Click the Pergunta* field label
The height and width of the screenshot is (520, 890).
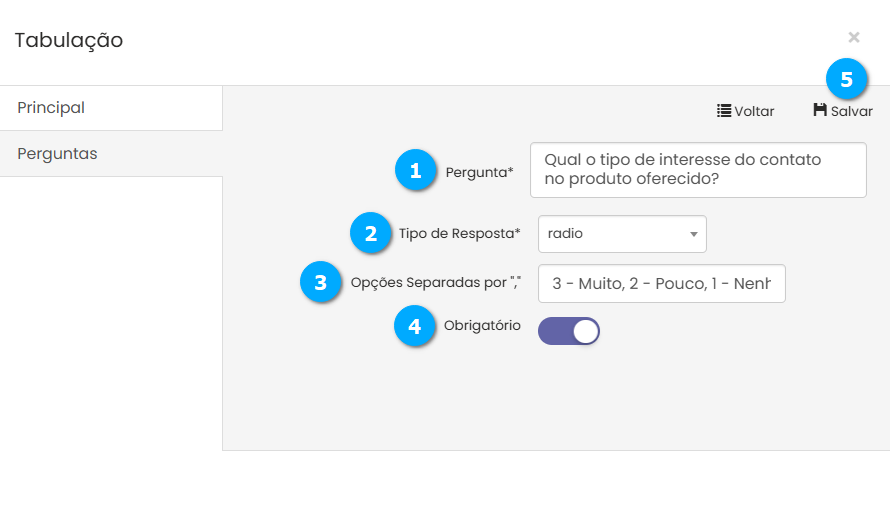(x=479, y=172)
